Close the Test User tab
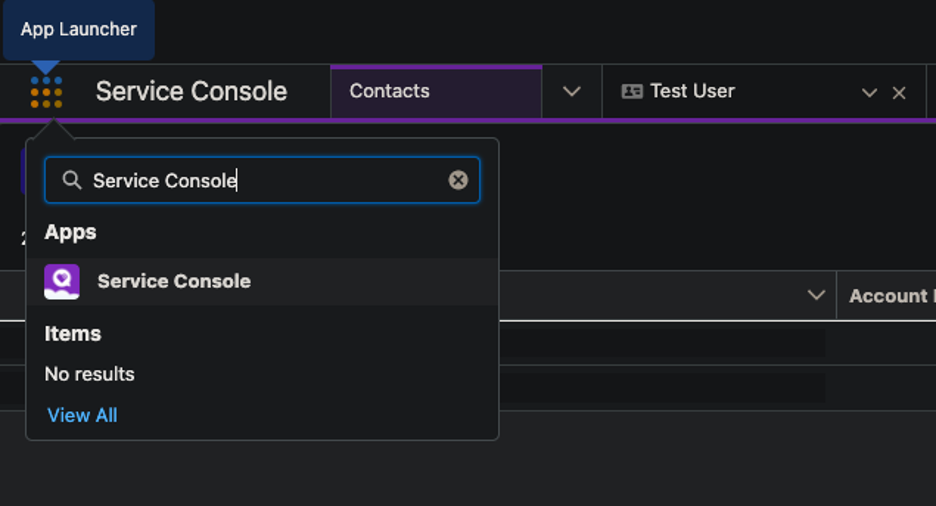The height and width of the screenshot is (506, 936). tap(899, 93)
